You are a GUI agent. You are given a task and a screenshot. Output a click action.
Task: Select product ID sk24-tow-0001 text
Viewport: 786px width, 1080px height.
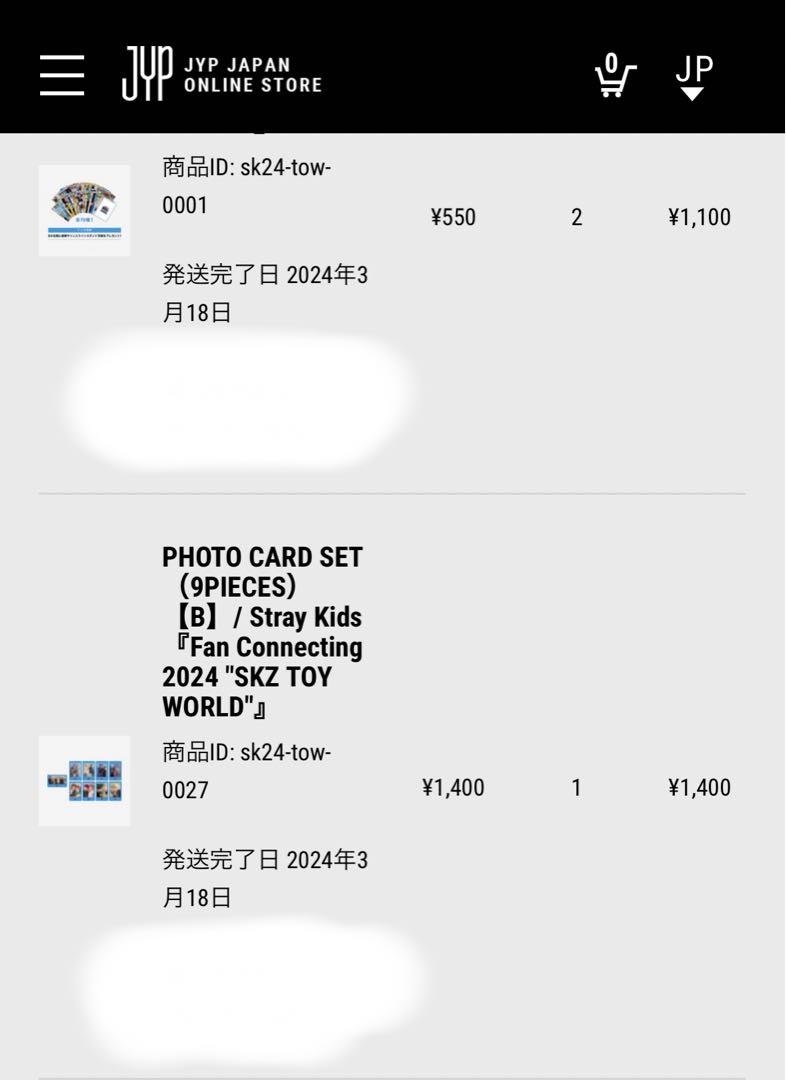pos(247,186)
